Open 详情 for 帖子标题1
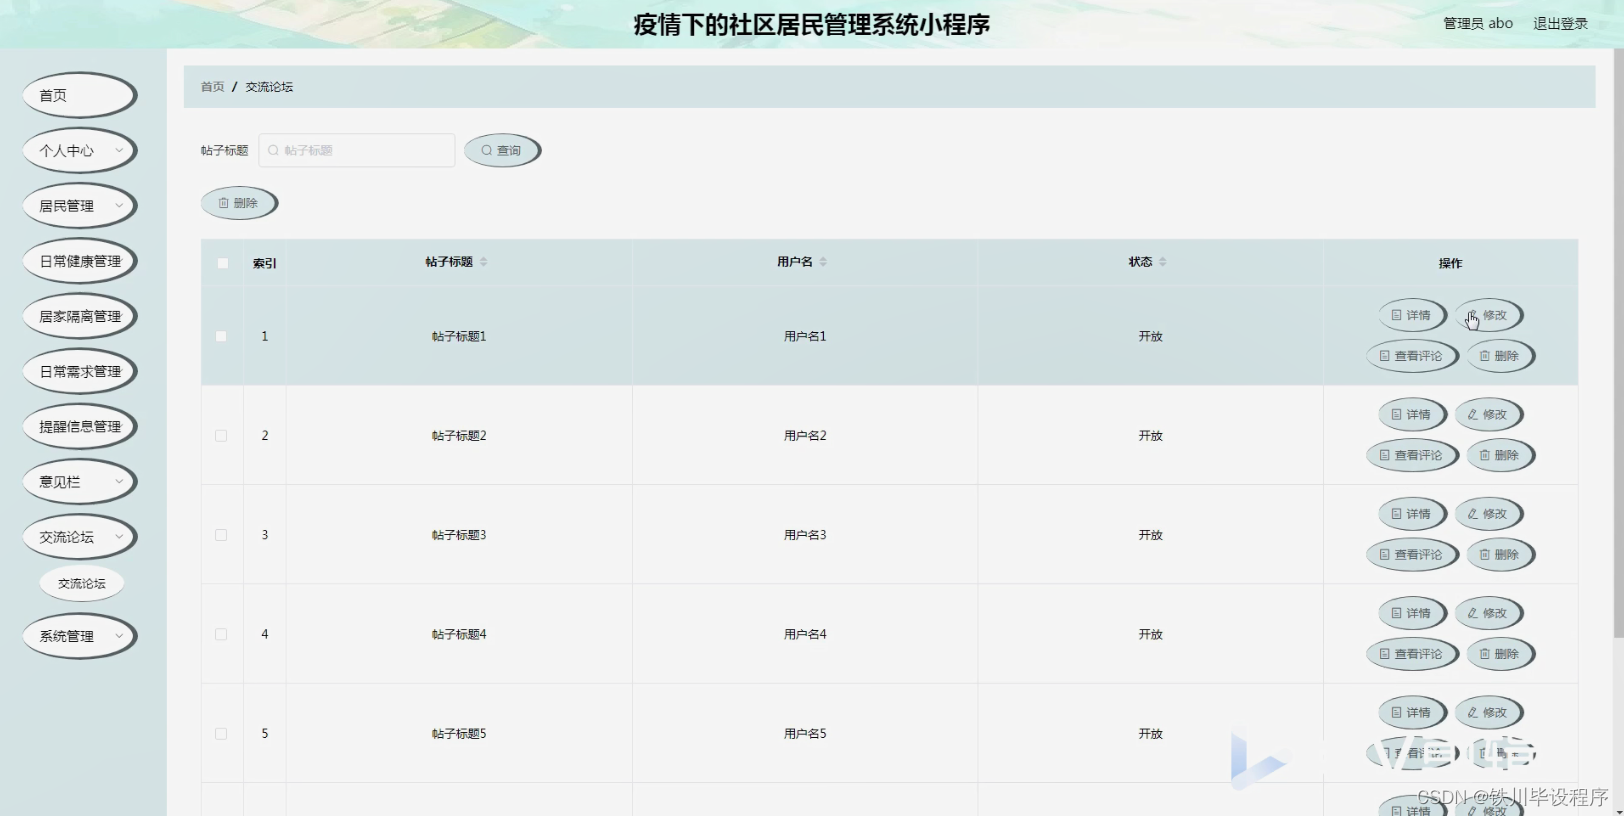Screen dimensions: 1624x816 click(x=1412, y=315)
